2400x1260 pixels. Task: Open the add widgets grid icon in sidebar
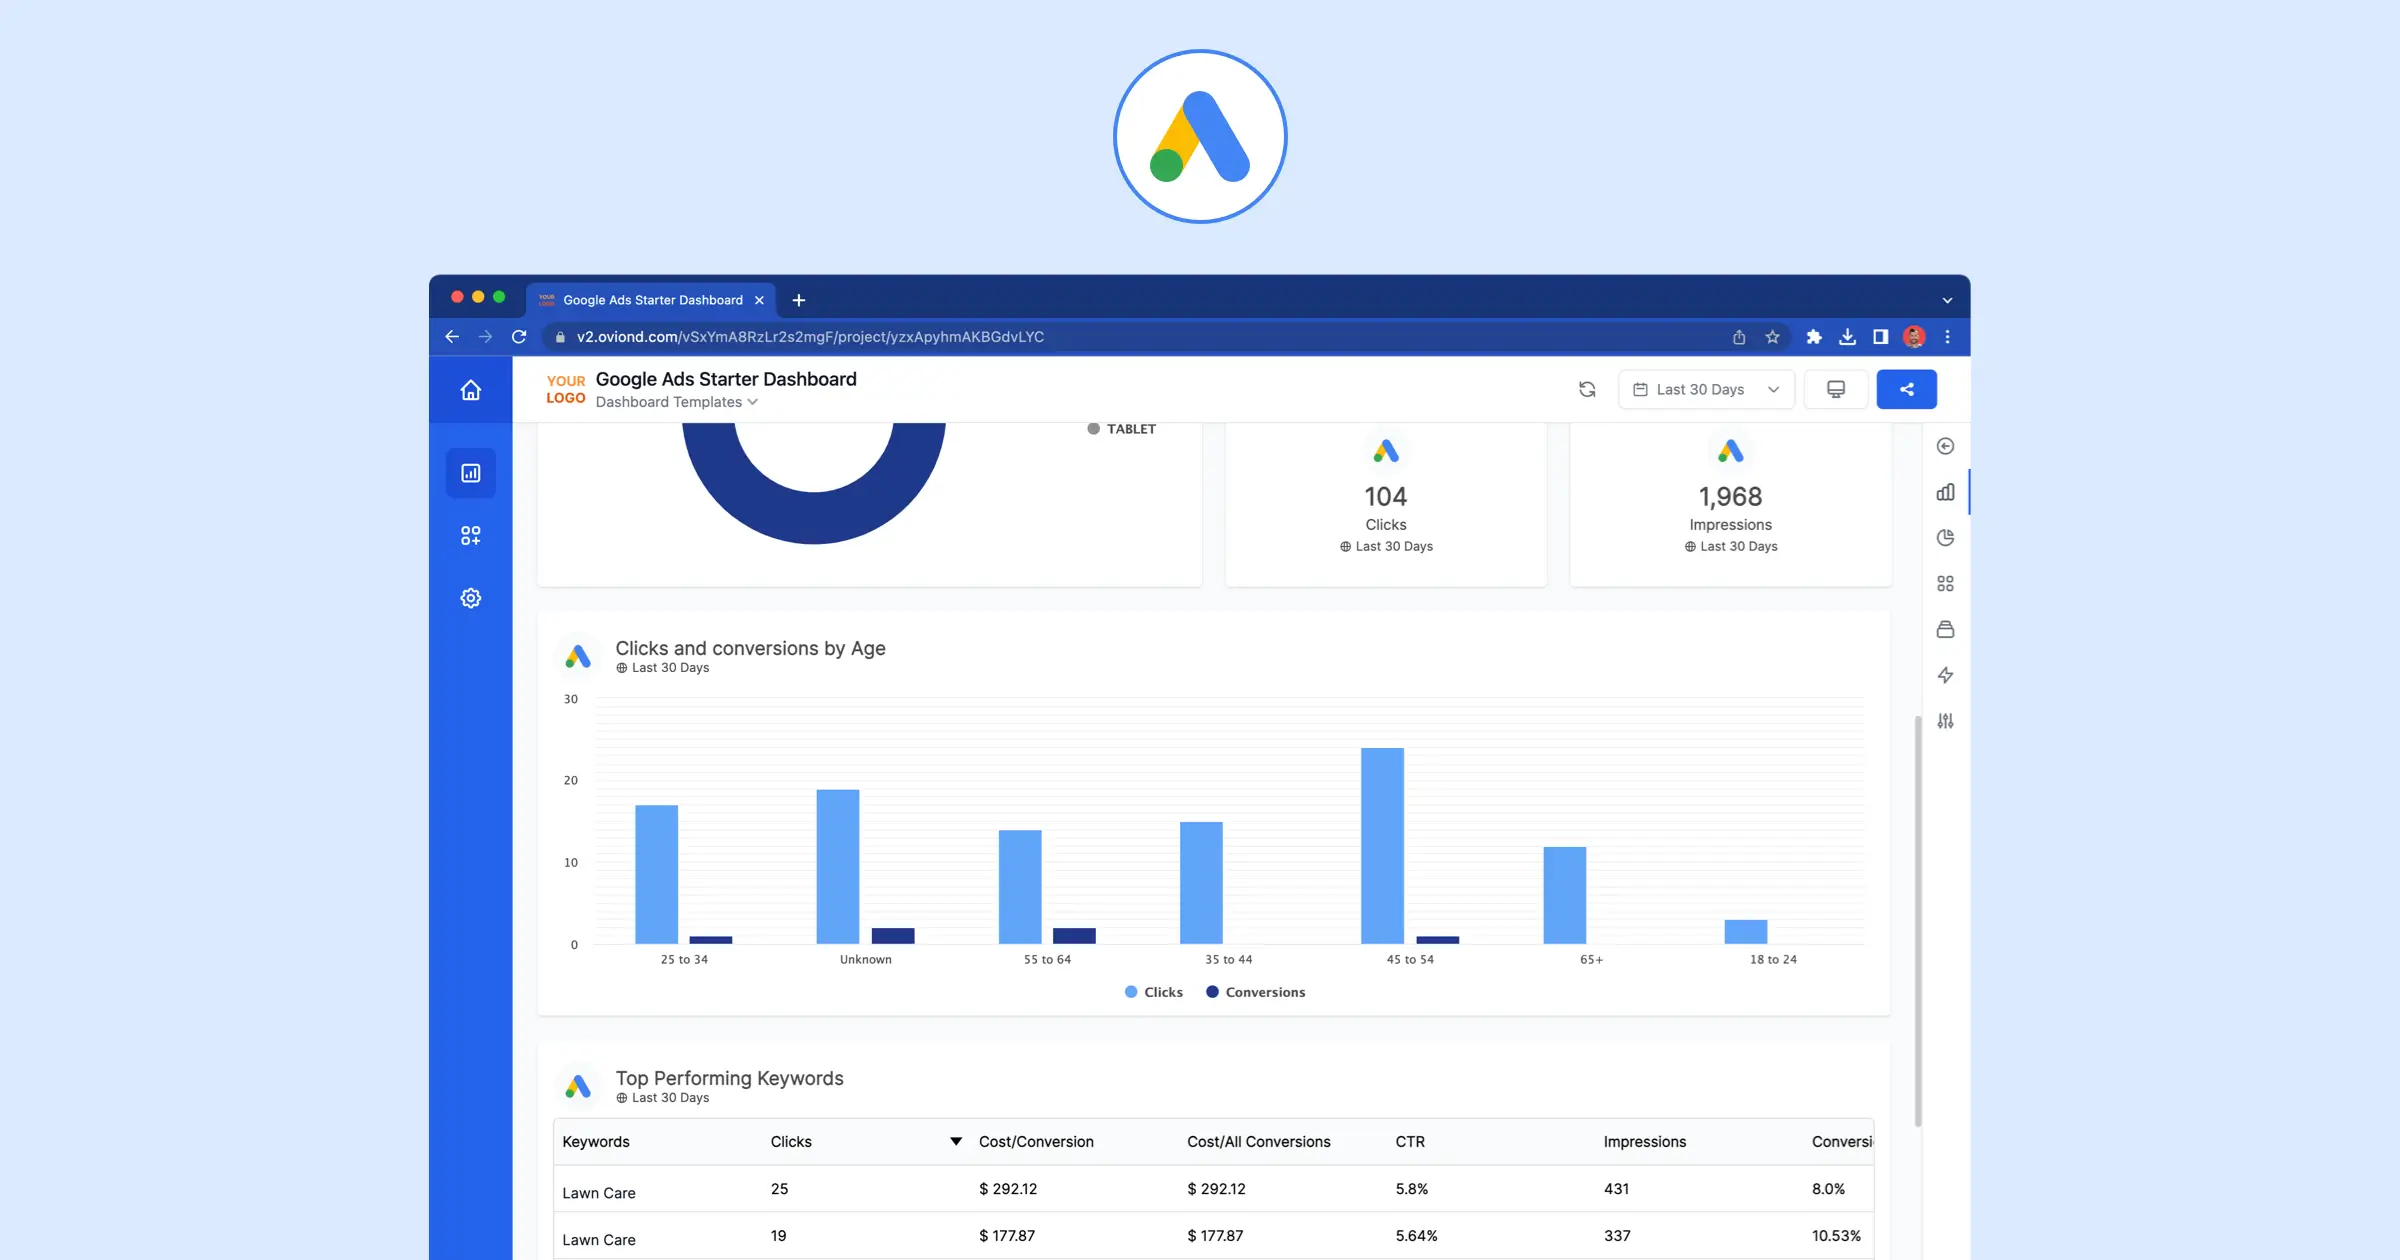(x=470, y=536)
